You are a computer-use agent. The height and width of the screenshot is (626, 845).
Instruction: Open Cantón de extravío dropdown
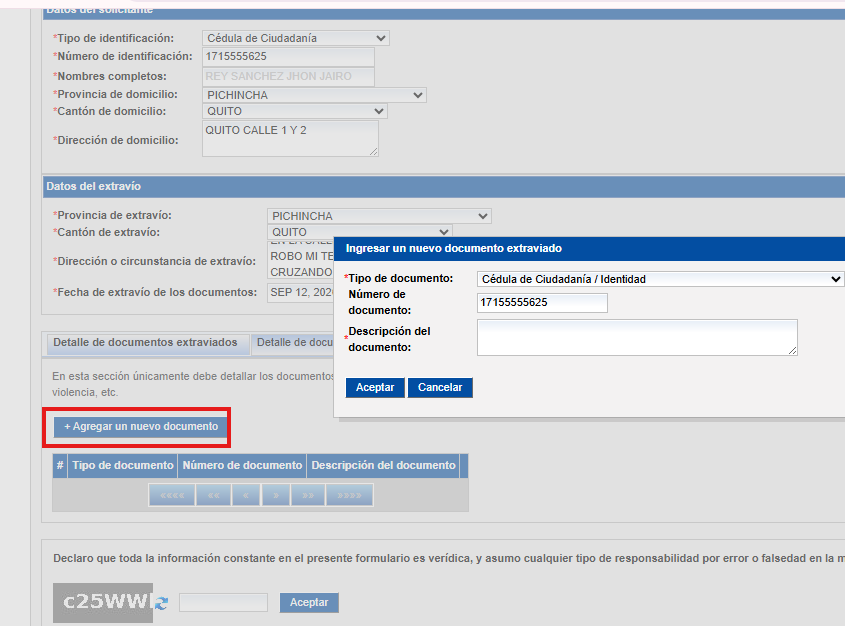click(359, 232)
